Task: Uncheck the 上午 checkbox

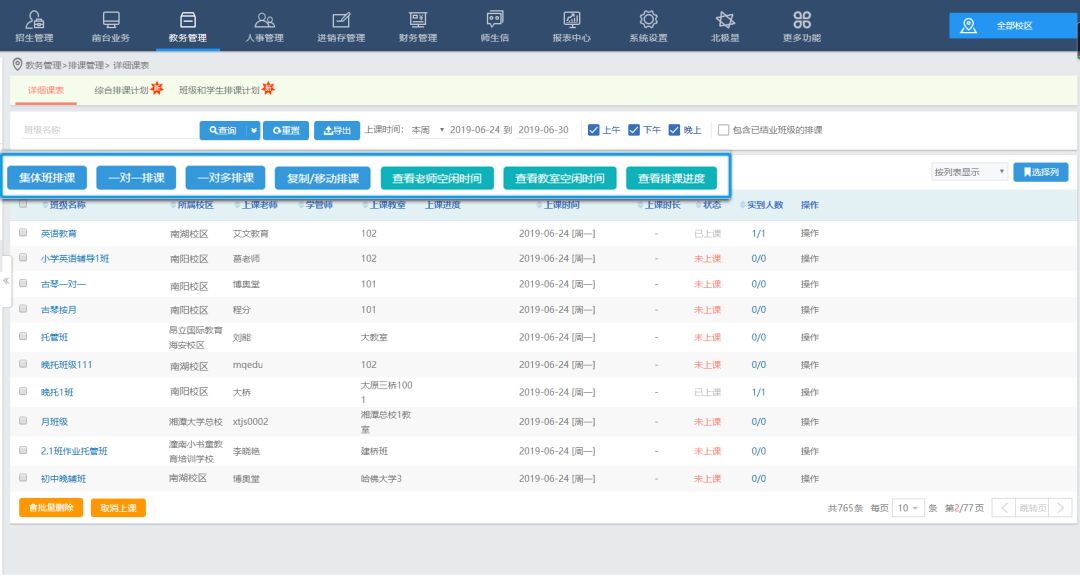Action: [x=593, y=130]
